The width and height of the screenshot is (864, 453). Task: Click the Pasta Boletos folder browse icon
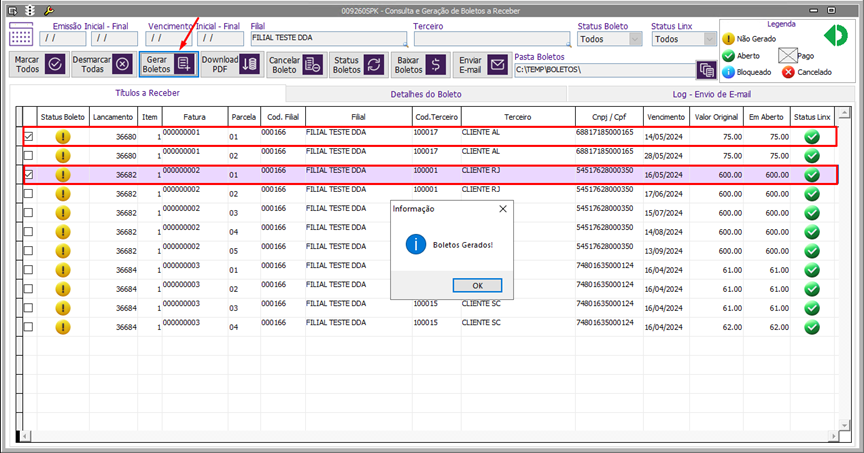point(706,70)
